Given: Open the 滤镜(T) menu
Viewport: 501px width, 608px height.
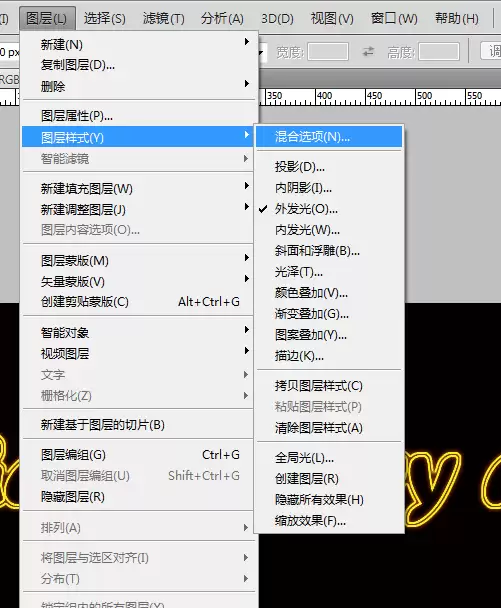Looking at the screenshot, I should pos(164,18).
